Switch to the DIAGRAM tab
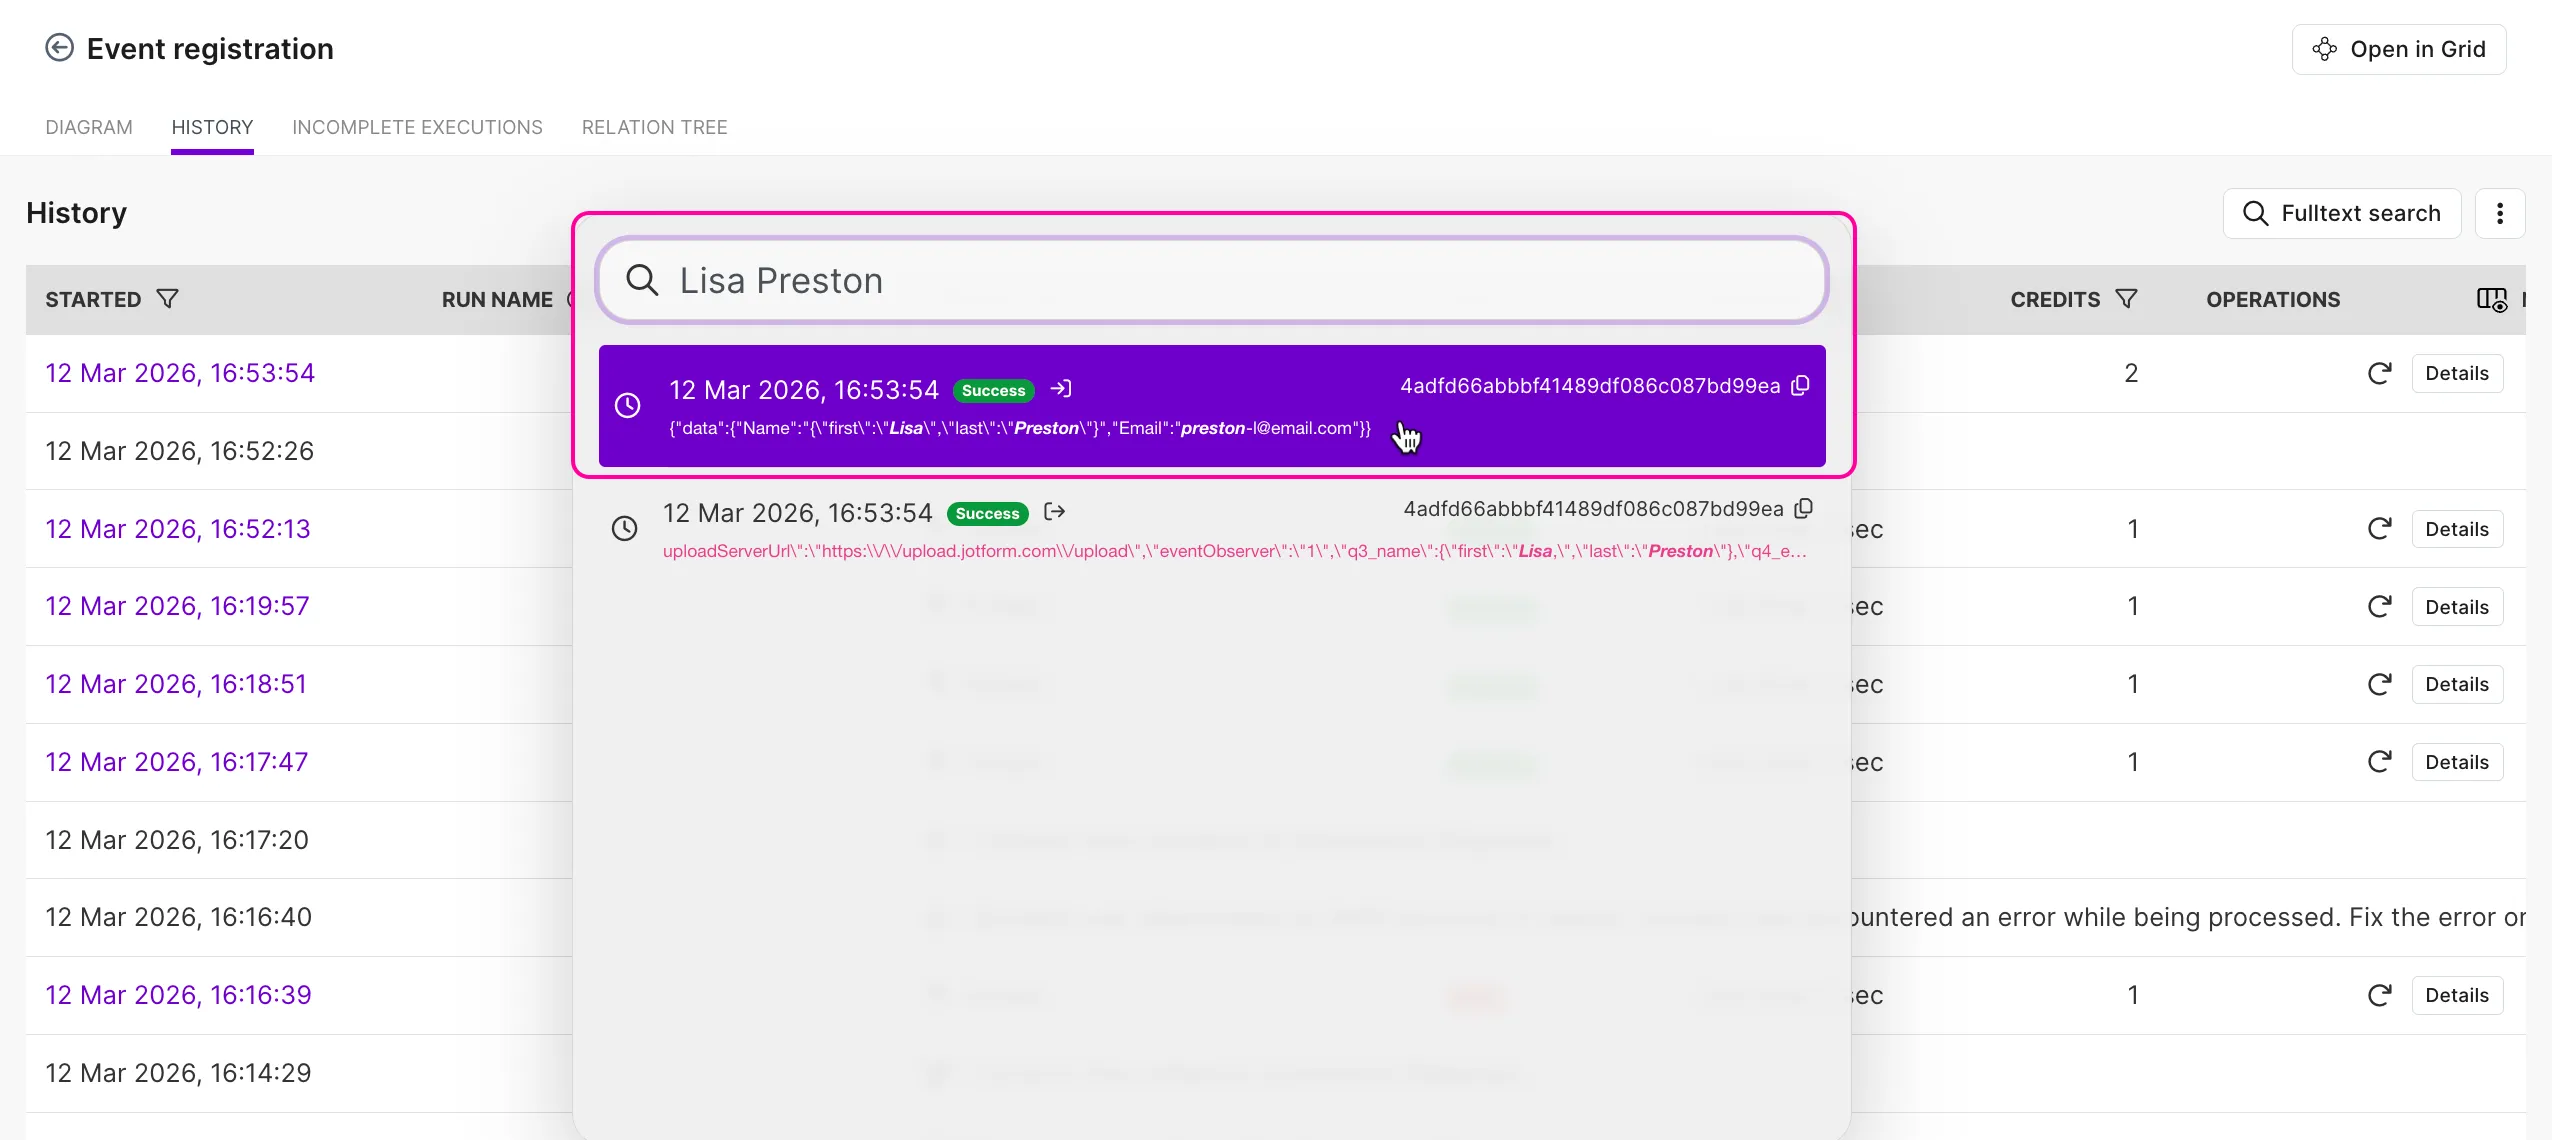Viewport: 2552px width, 1140px height. point(89,127)
